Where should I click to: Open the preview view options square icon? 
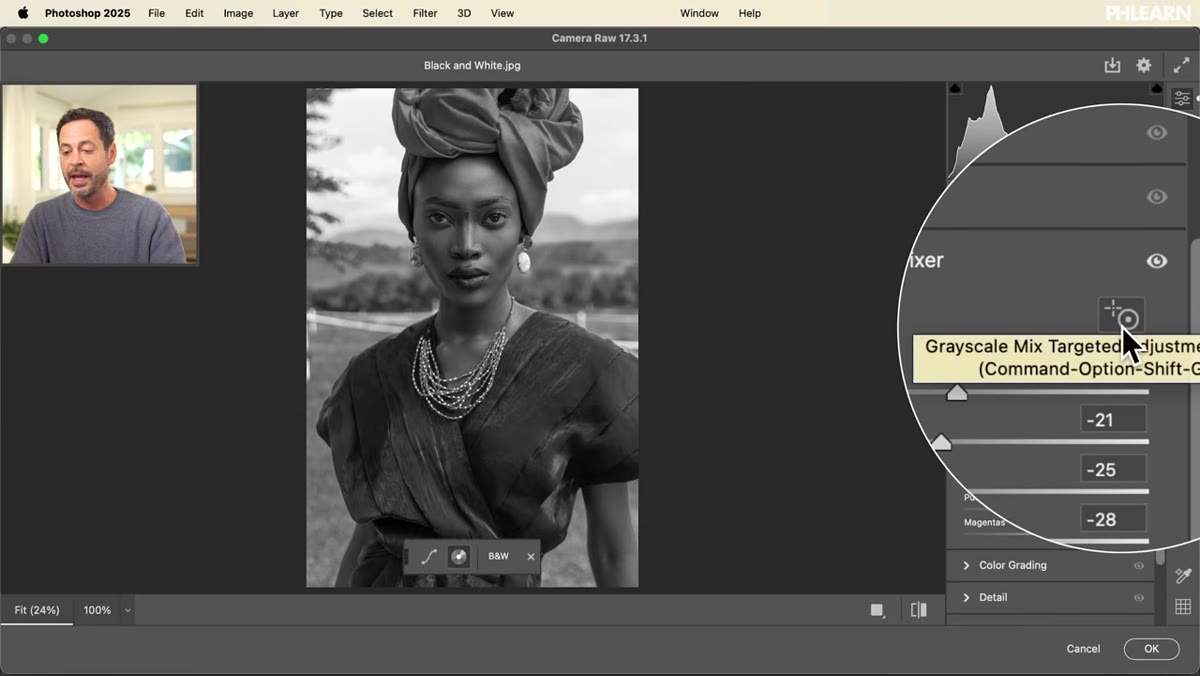tap(878, 610)
